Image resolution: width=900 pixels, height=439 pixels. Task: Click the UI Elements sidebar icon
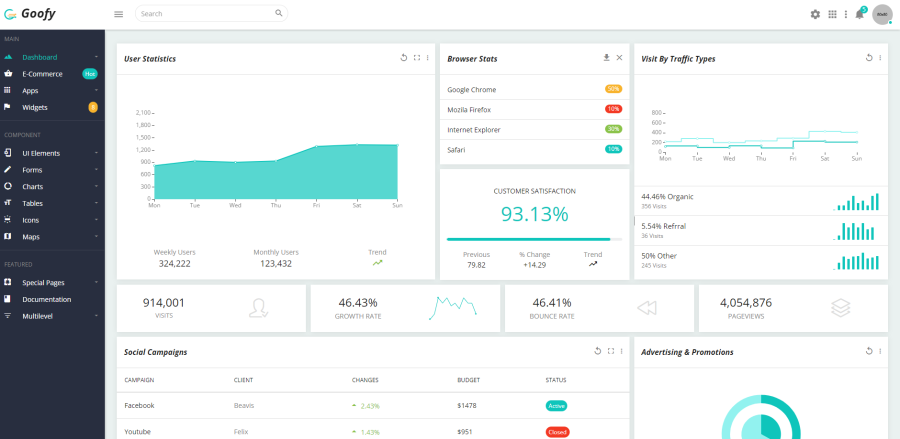point(7,153)
